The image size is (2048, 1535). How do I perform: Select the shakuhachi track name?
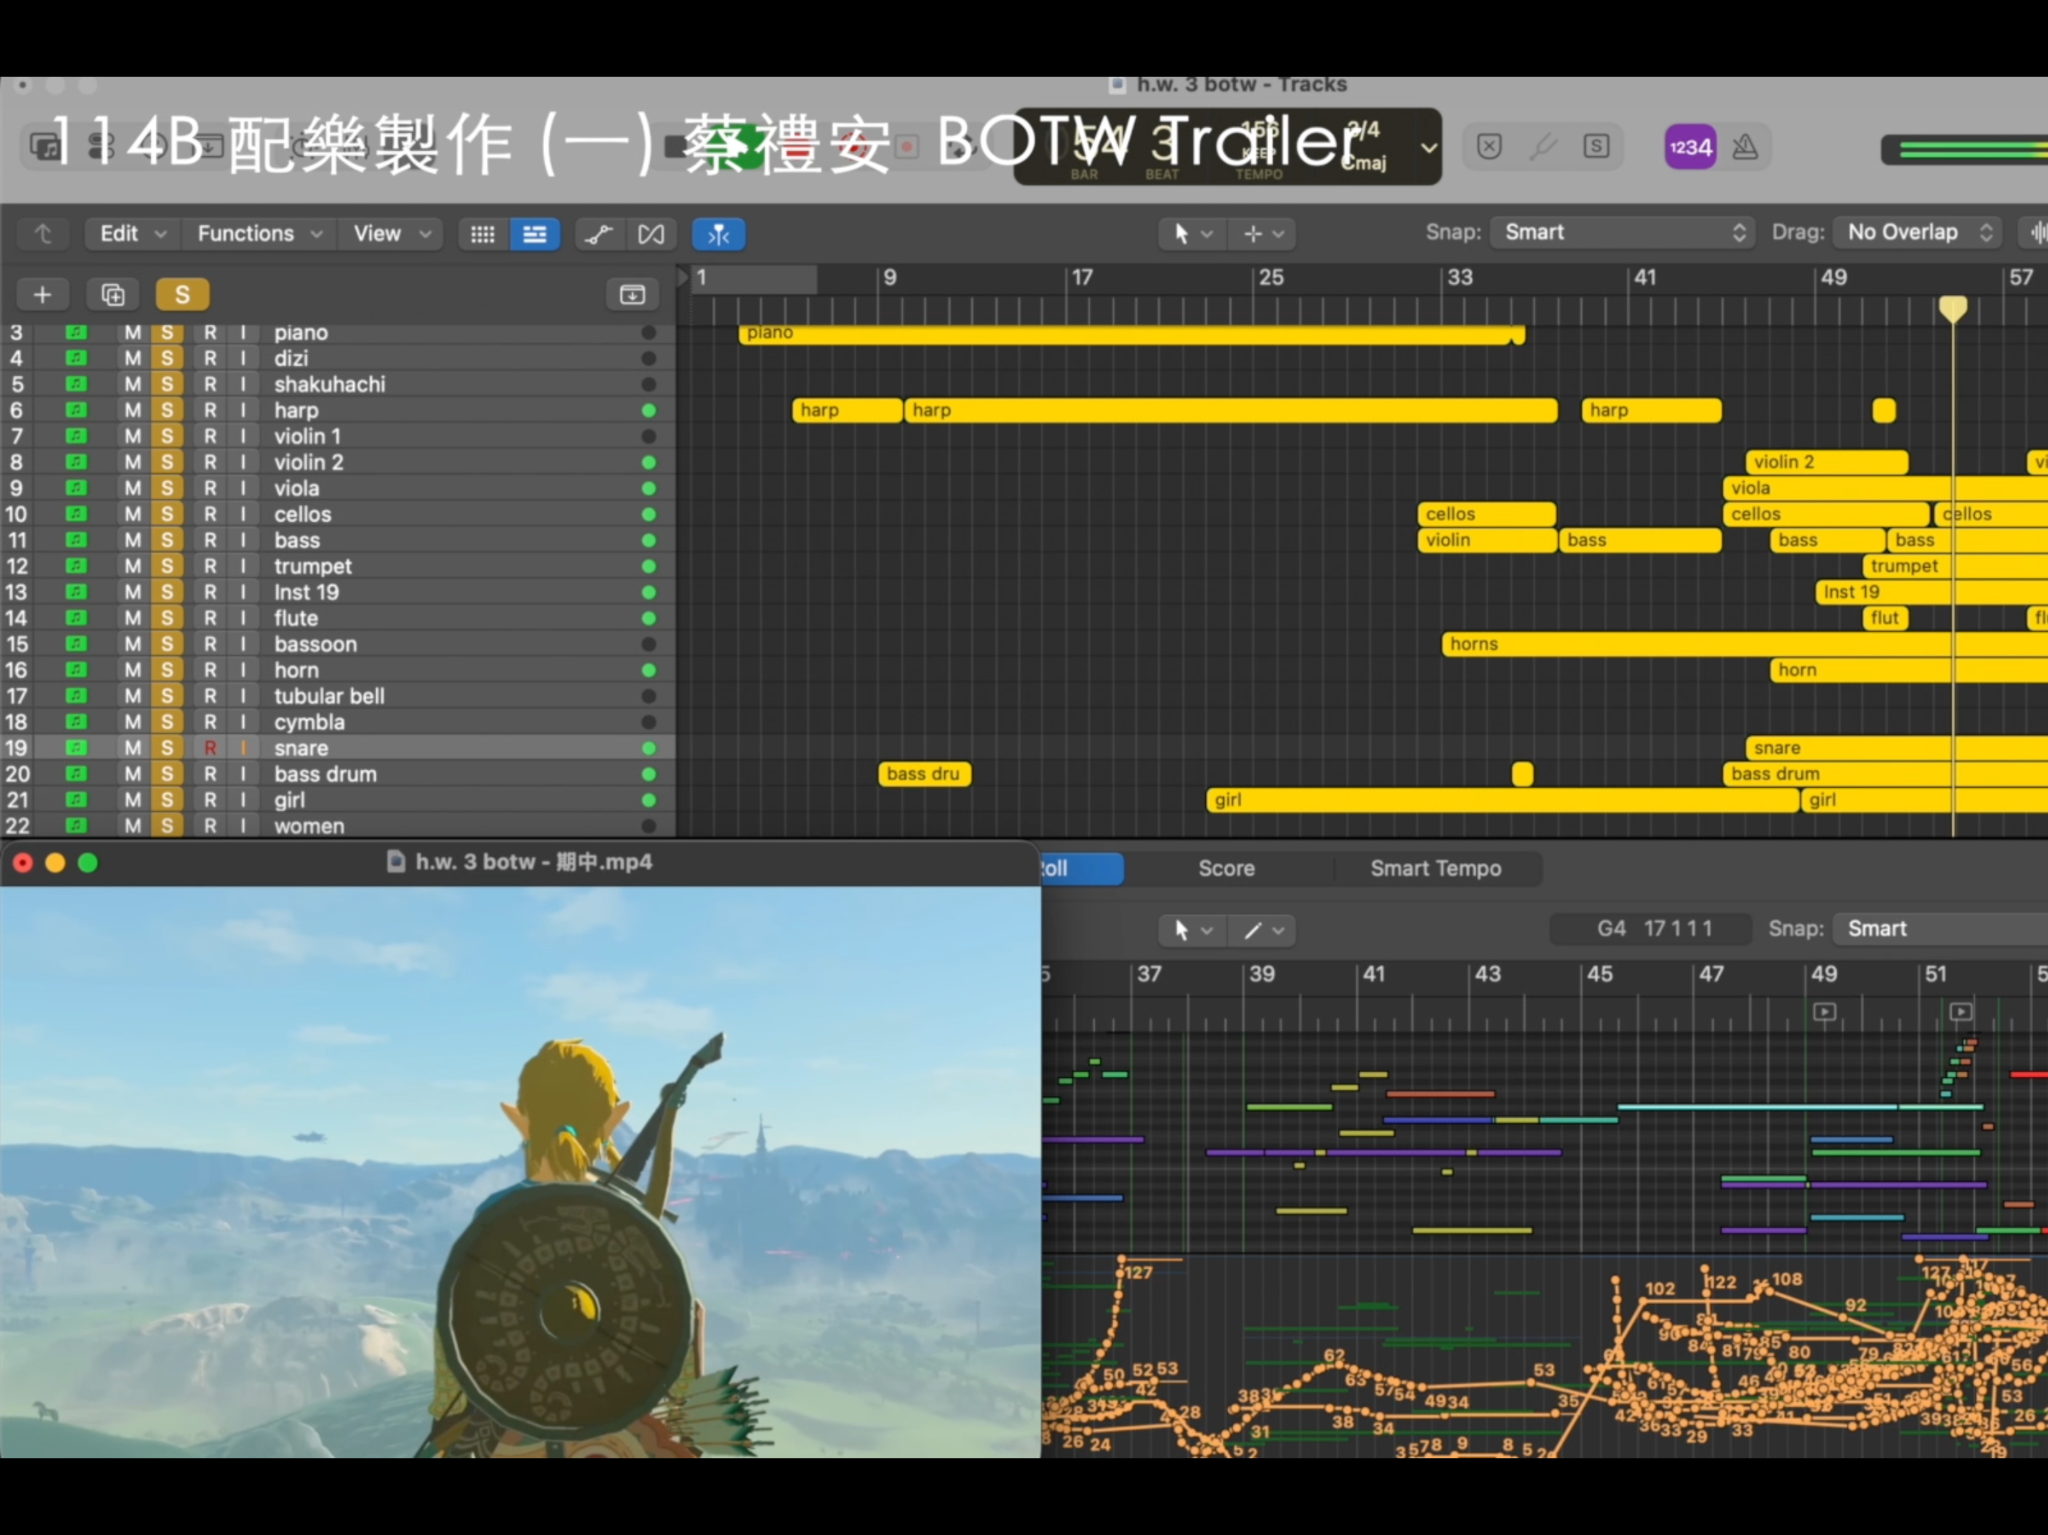coord(329,385)
